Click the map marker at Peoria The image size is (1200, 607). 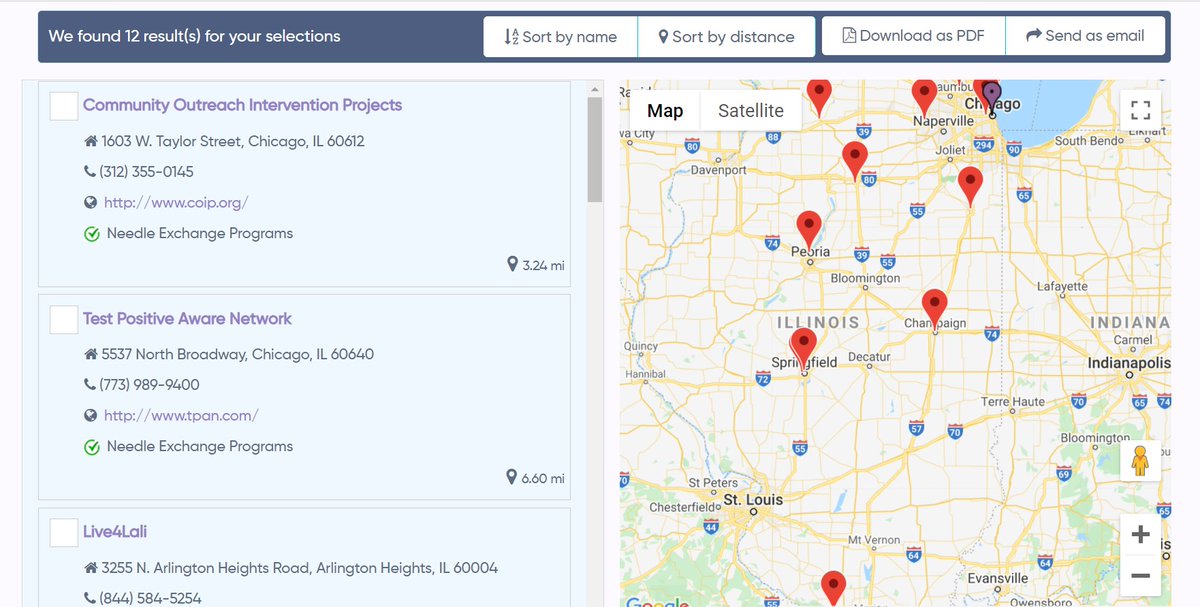click(x=809, y=230)
